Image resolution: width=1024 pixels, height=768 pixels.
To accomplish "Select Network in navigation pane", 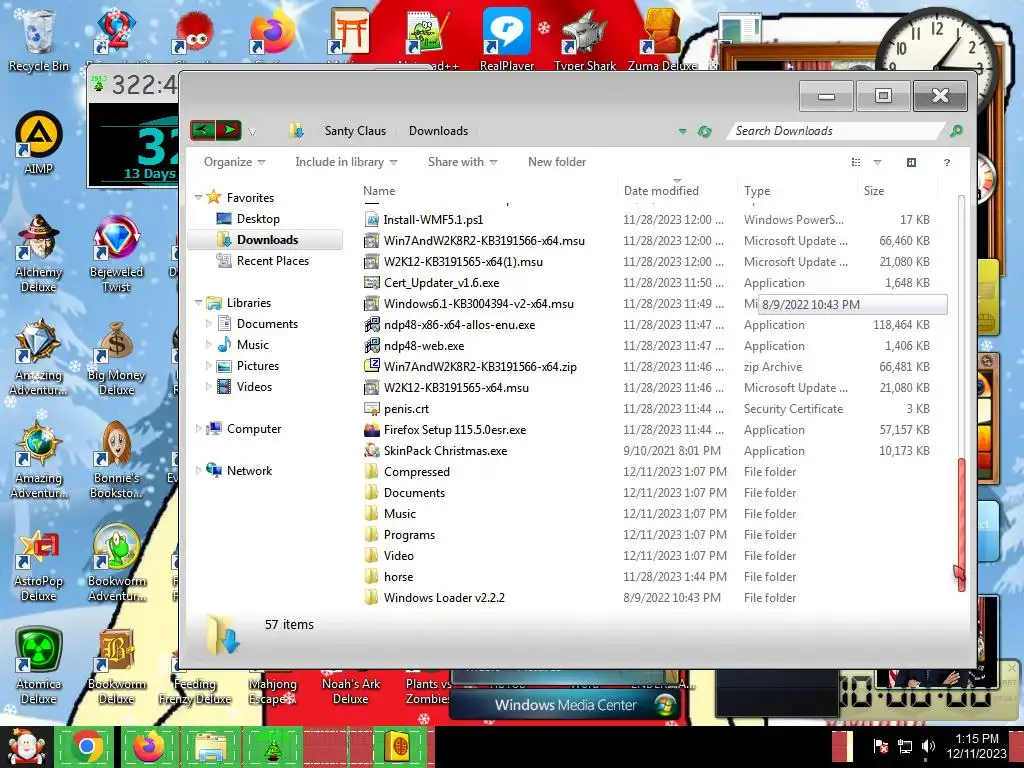I will pyautogui.click(x=249, y=470).
